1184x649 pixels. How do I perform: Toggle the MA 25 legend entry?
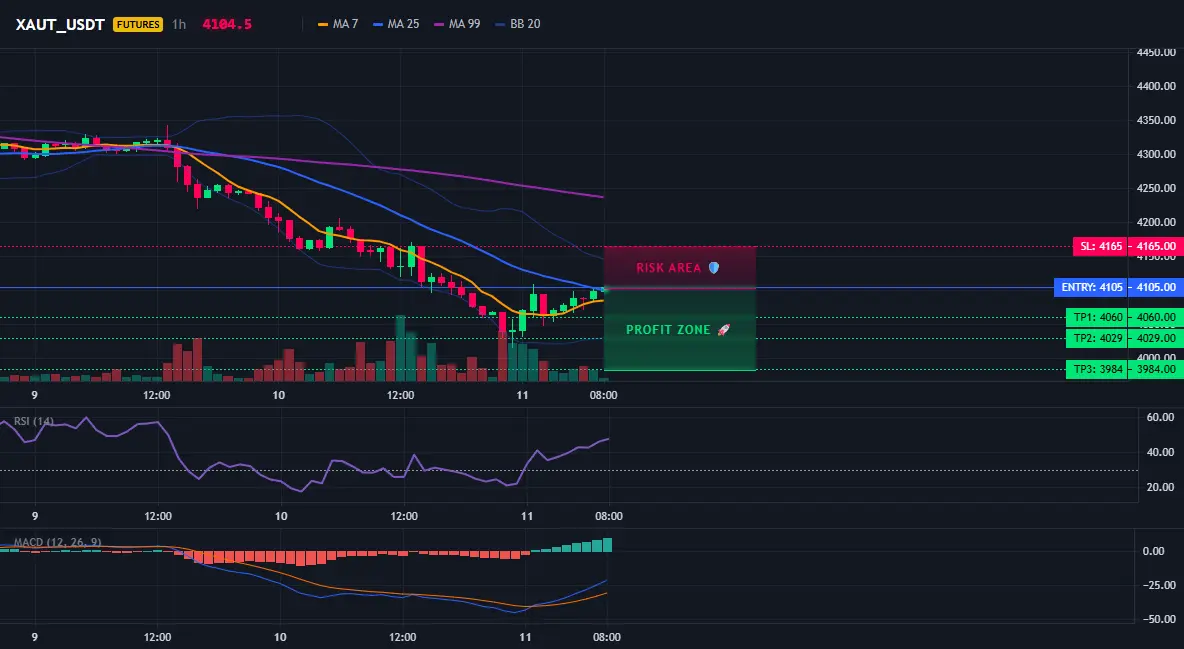coord(396,24)
